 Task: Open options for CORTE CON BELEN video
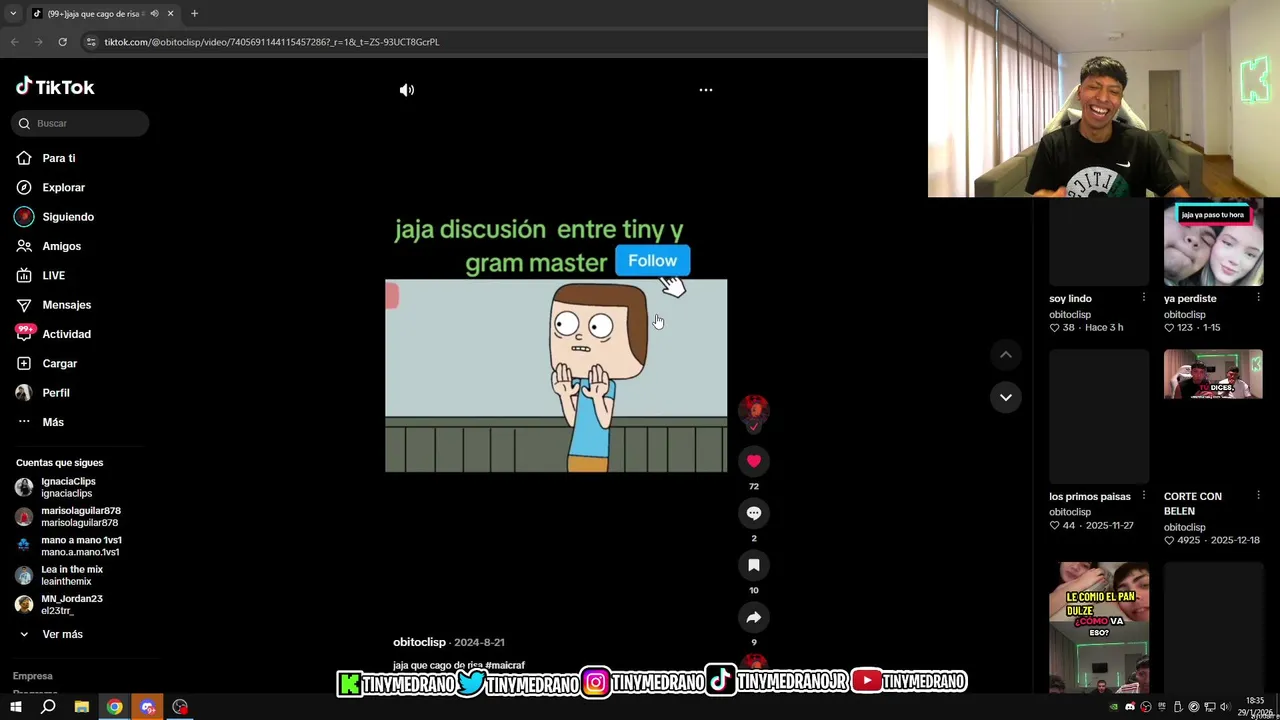coord(1258,496)
